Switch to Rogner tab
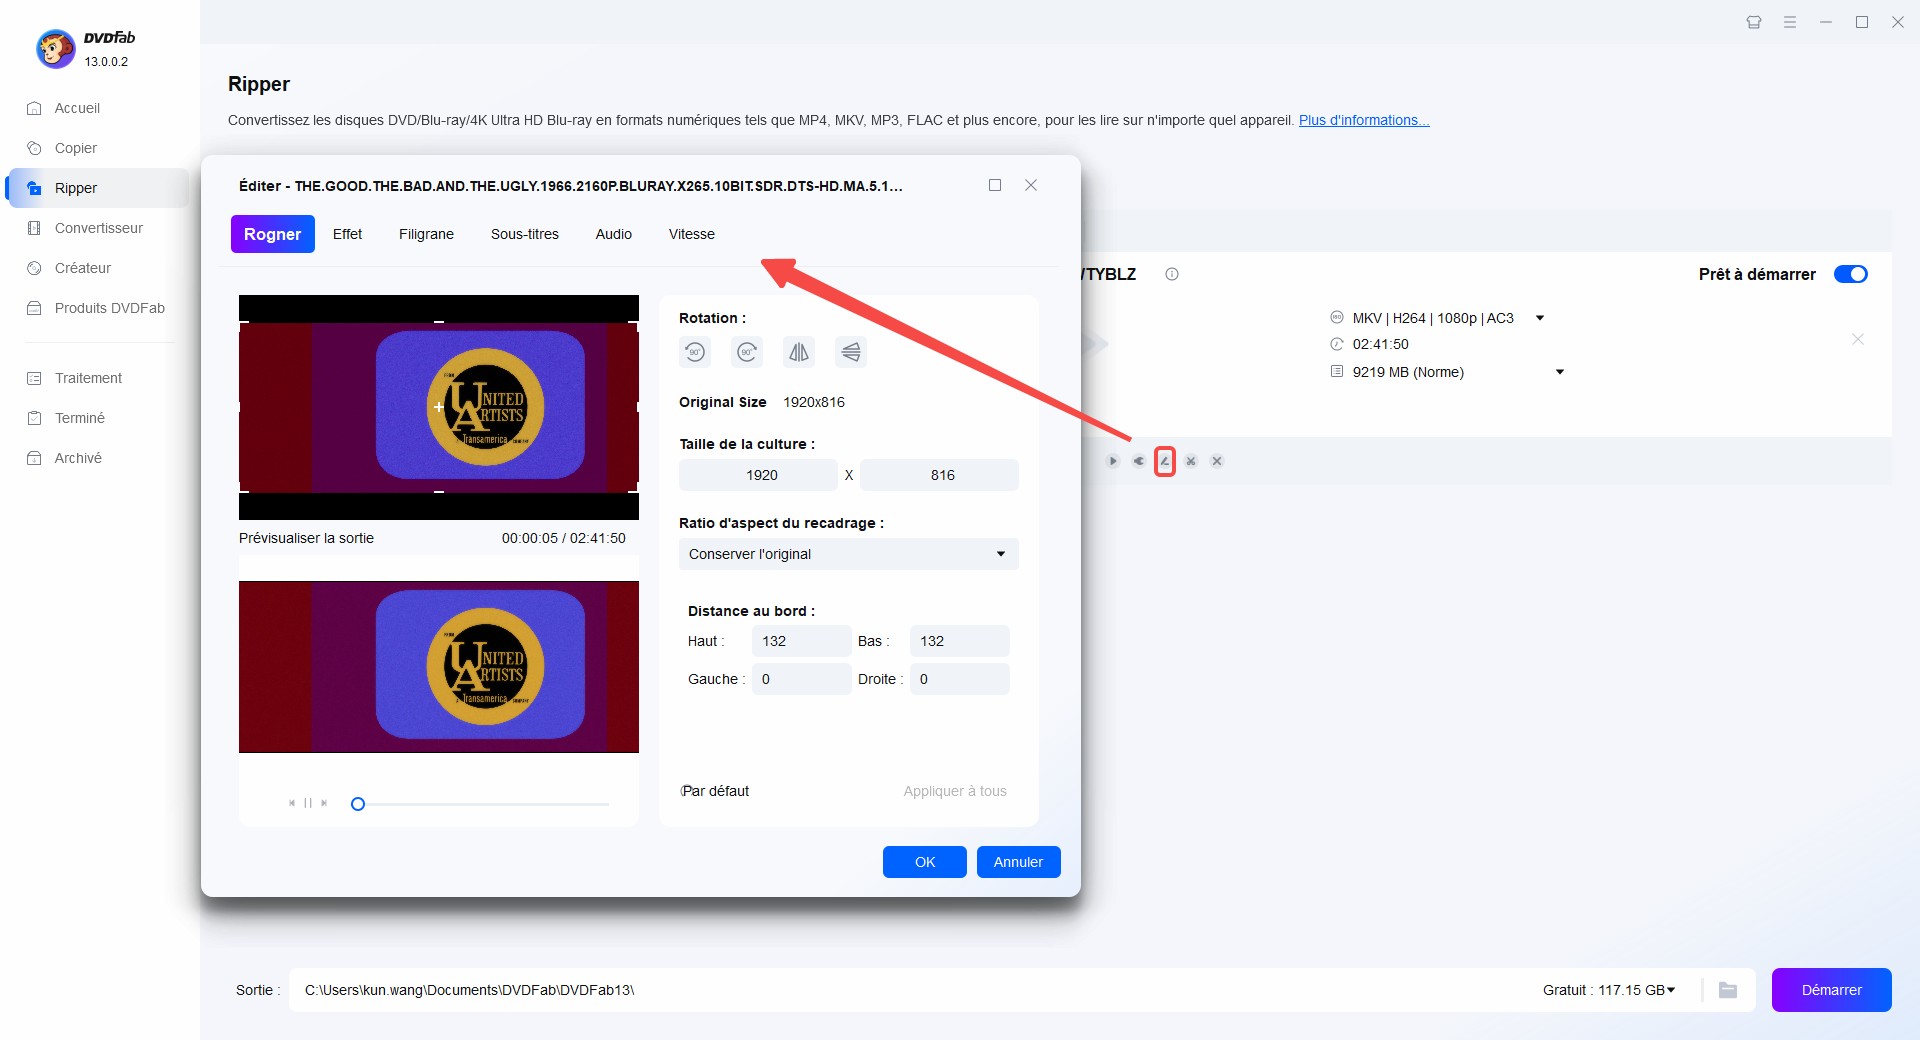This screenshot has width=1920, height=1040. pos(273,234)
